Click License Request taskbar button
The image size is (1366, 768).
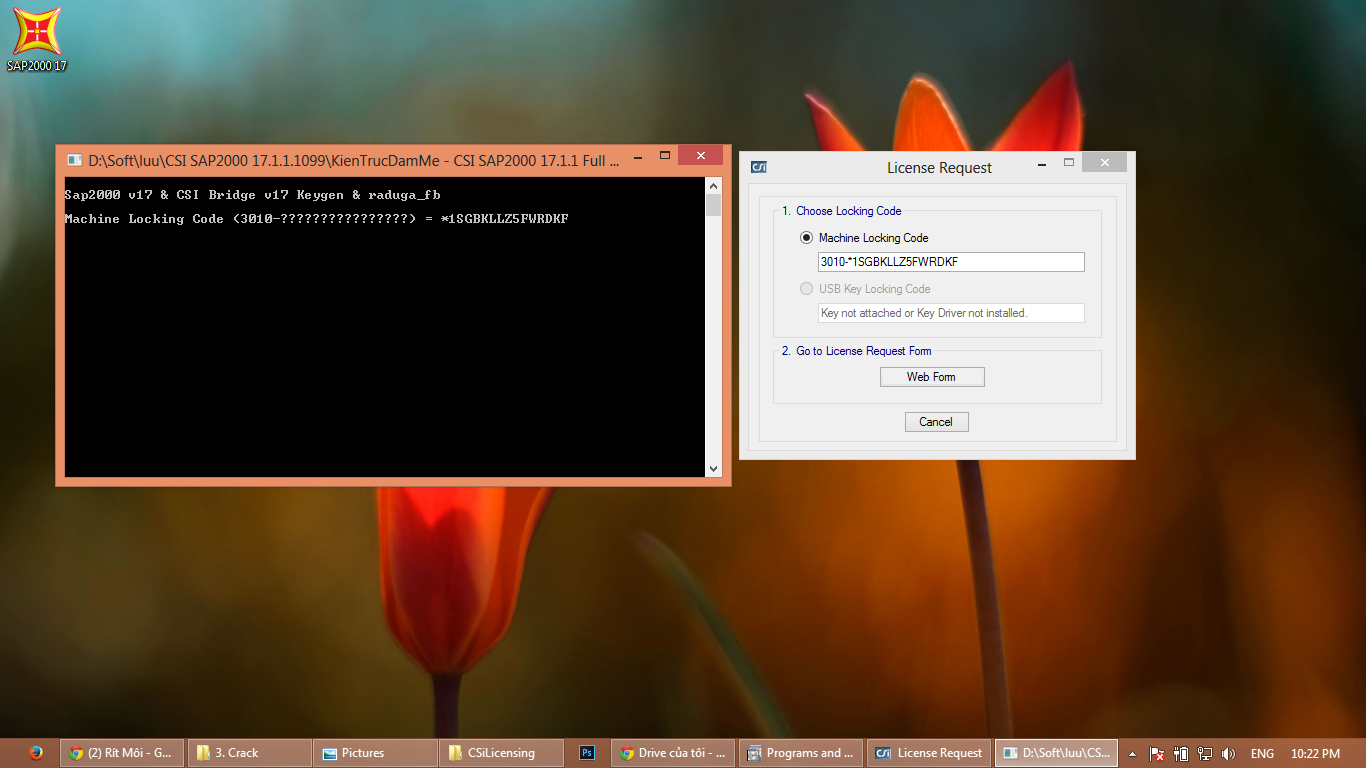[x=928, y=753]
